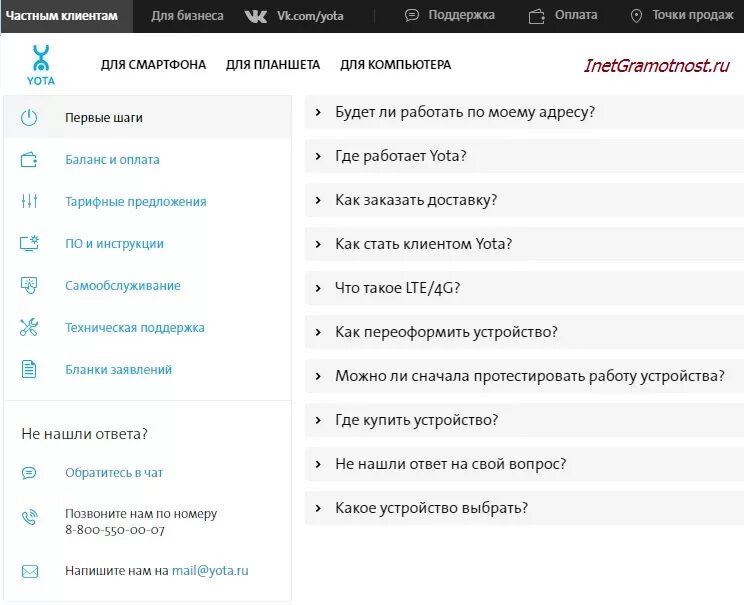Image resolution: width=744 pixels, height=605 pixels.
Task: Open the Оплата link in top bar
Action: coord(576,15)
